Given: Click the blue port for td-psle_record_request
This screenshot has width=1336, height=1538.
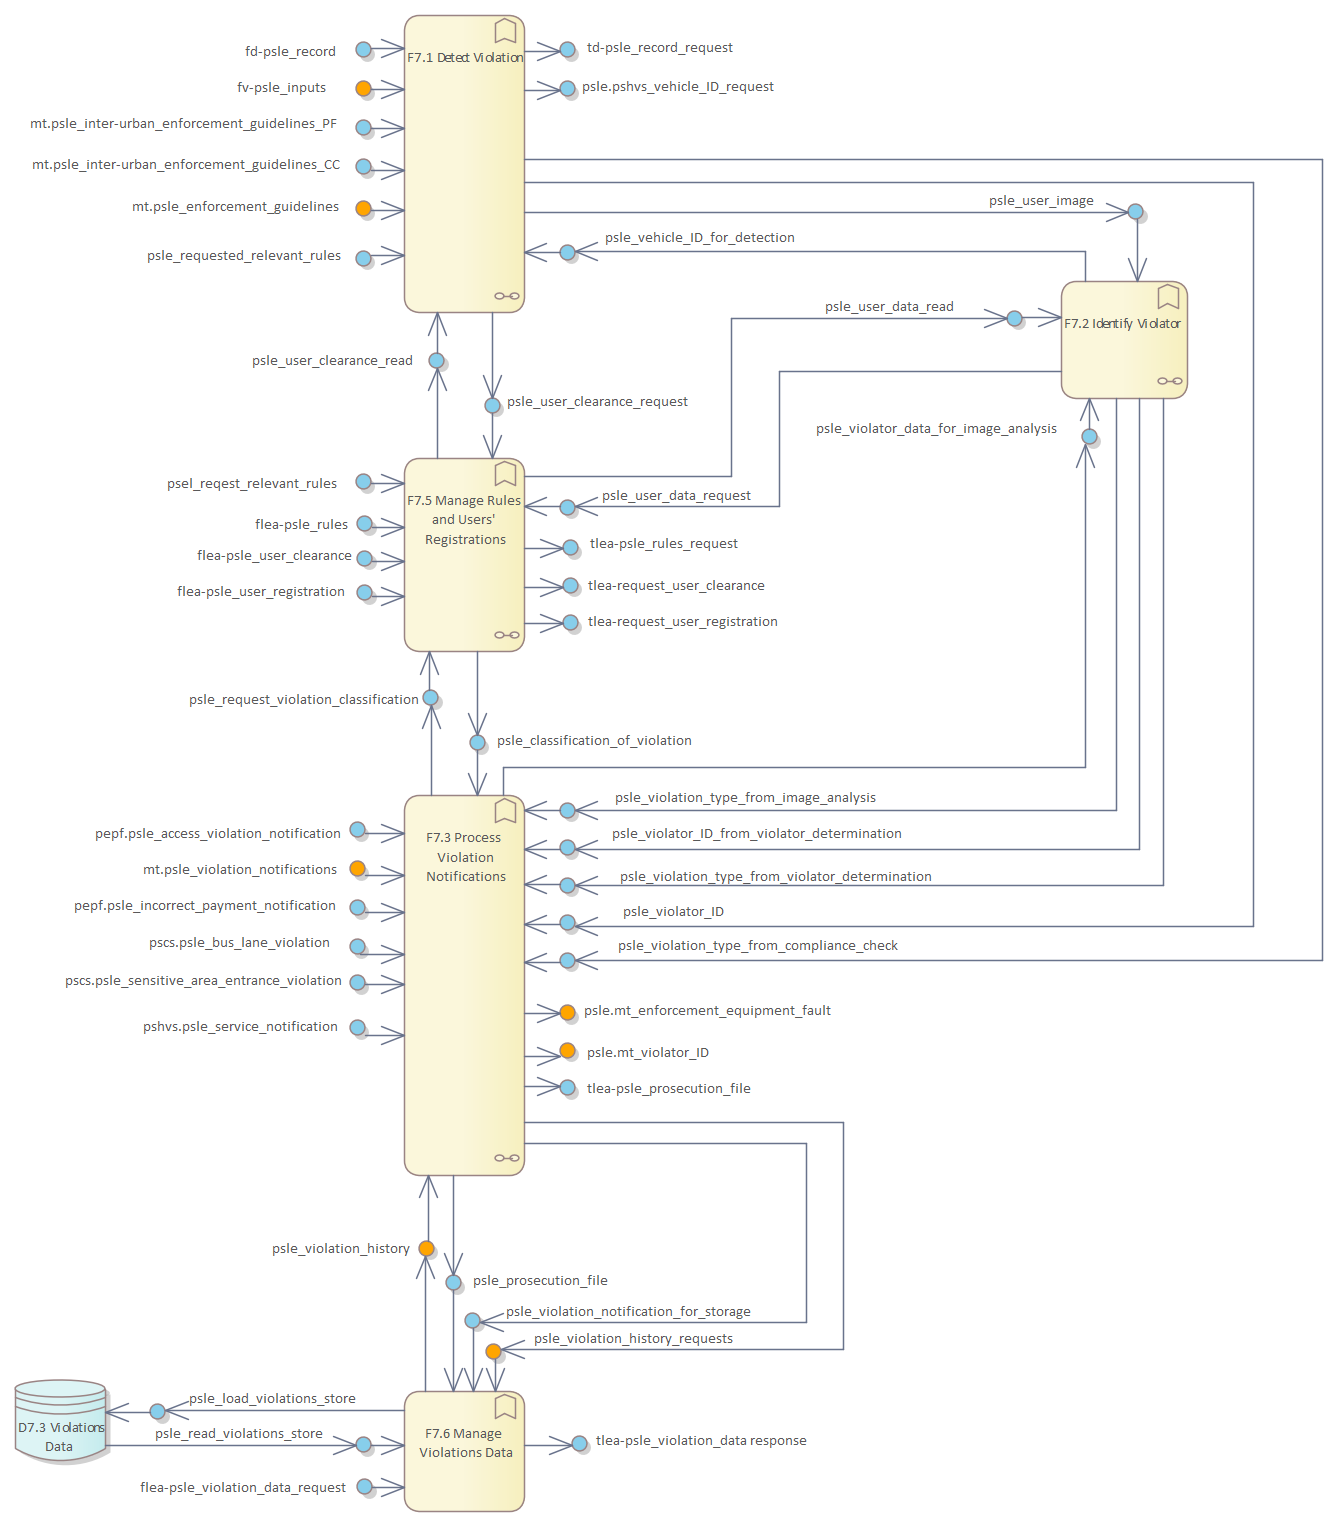Looking at the screenshot, I should (x=567, y=49).
